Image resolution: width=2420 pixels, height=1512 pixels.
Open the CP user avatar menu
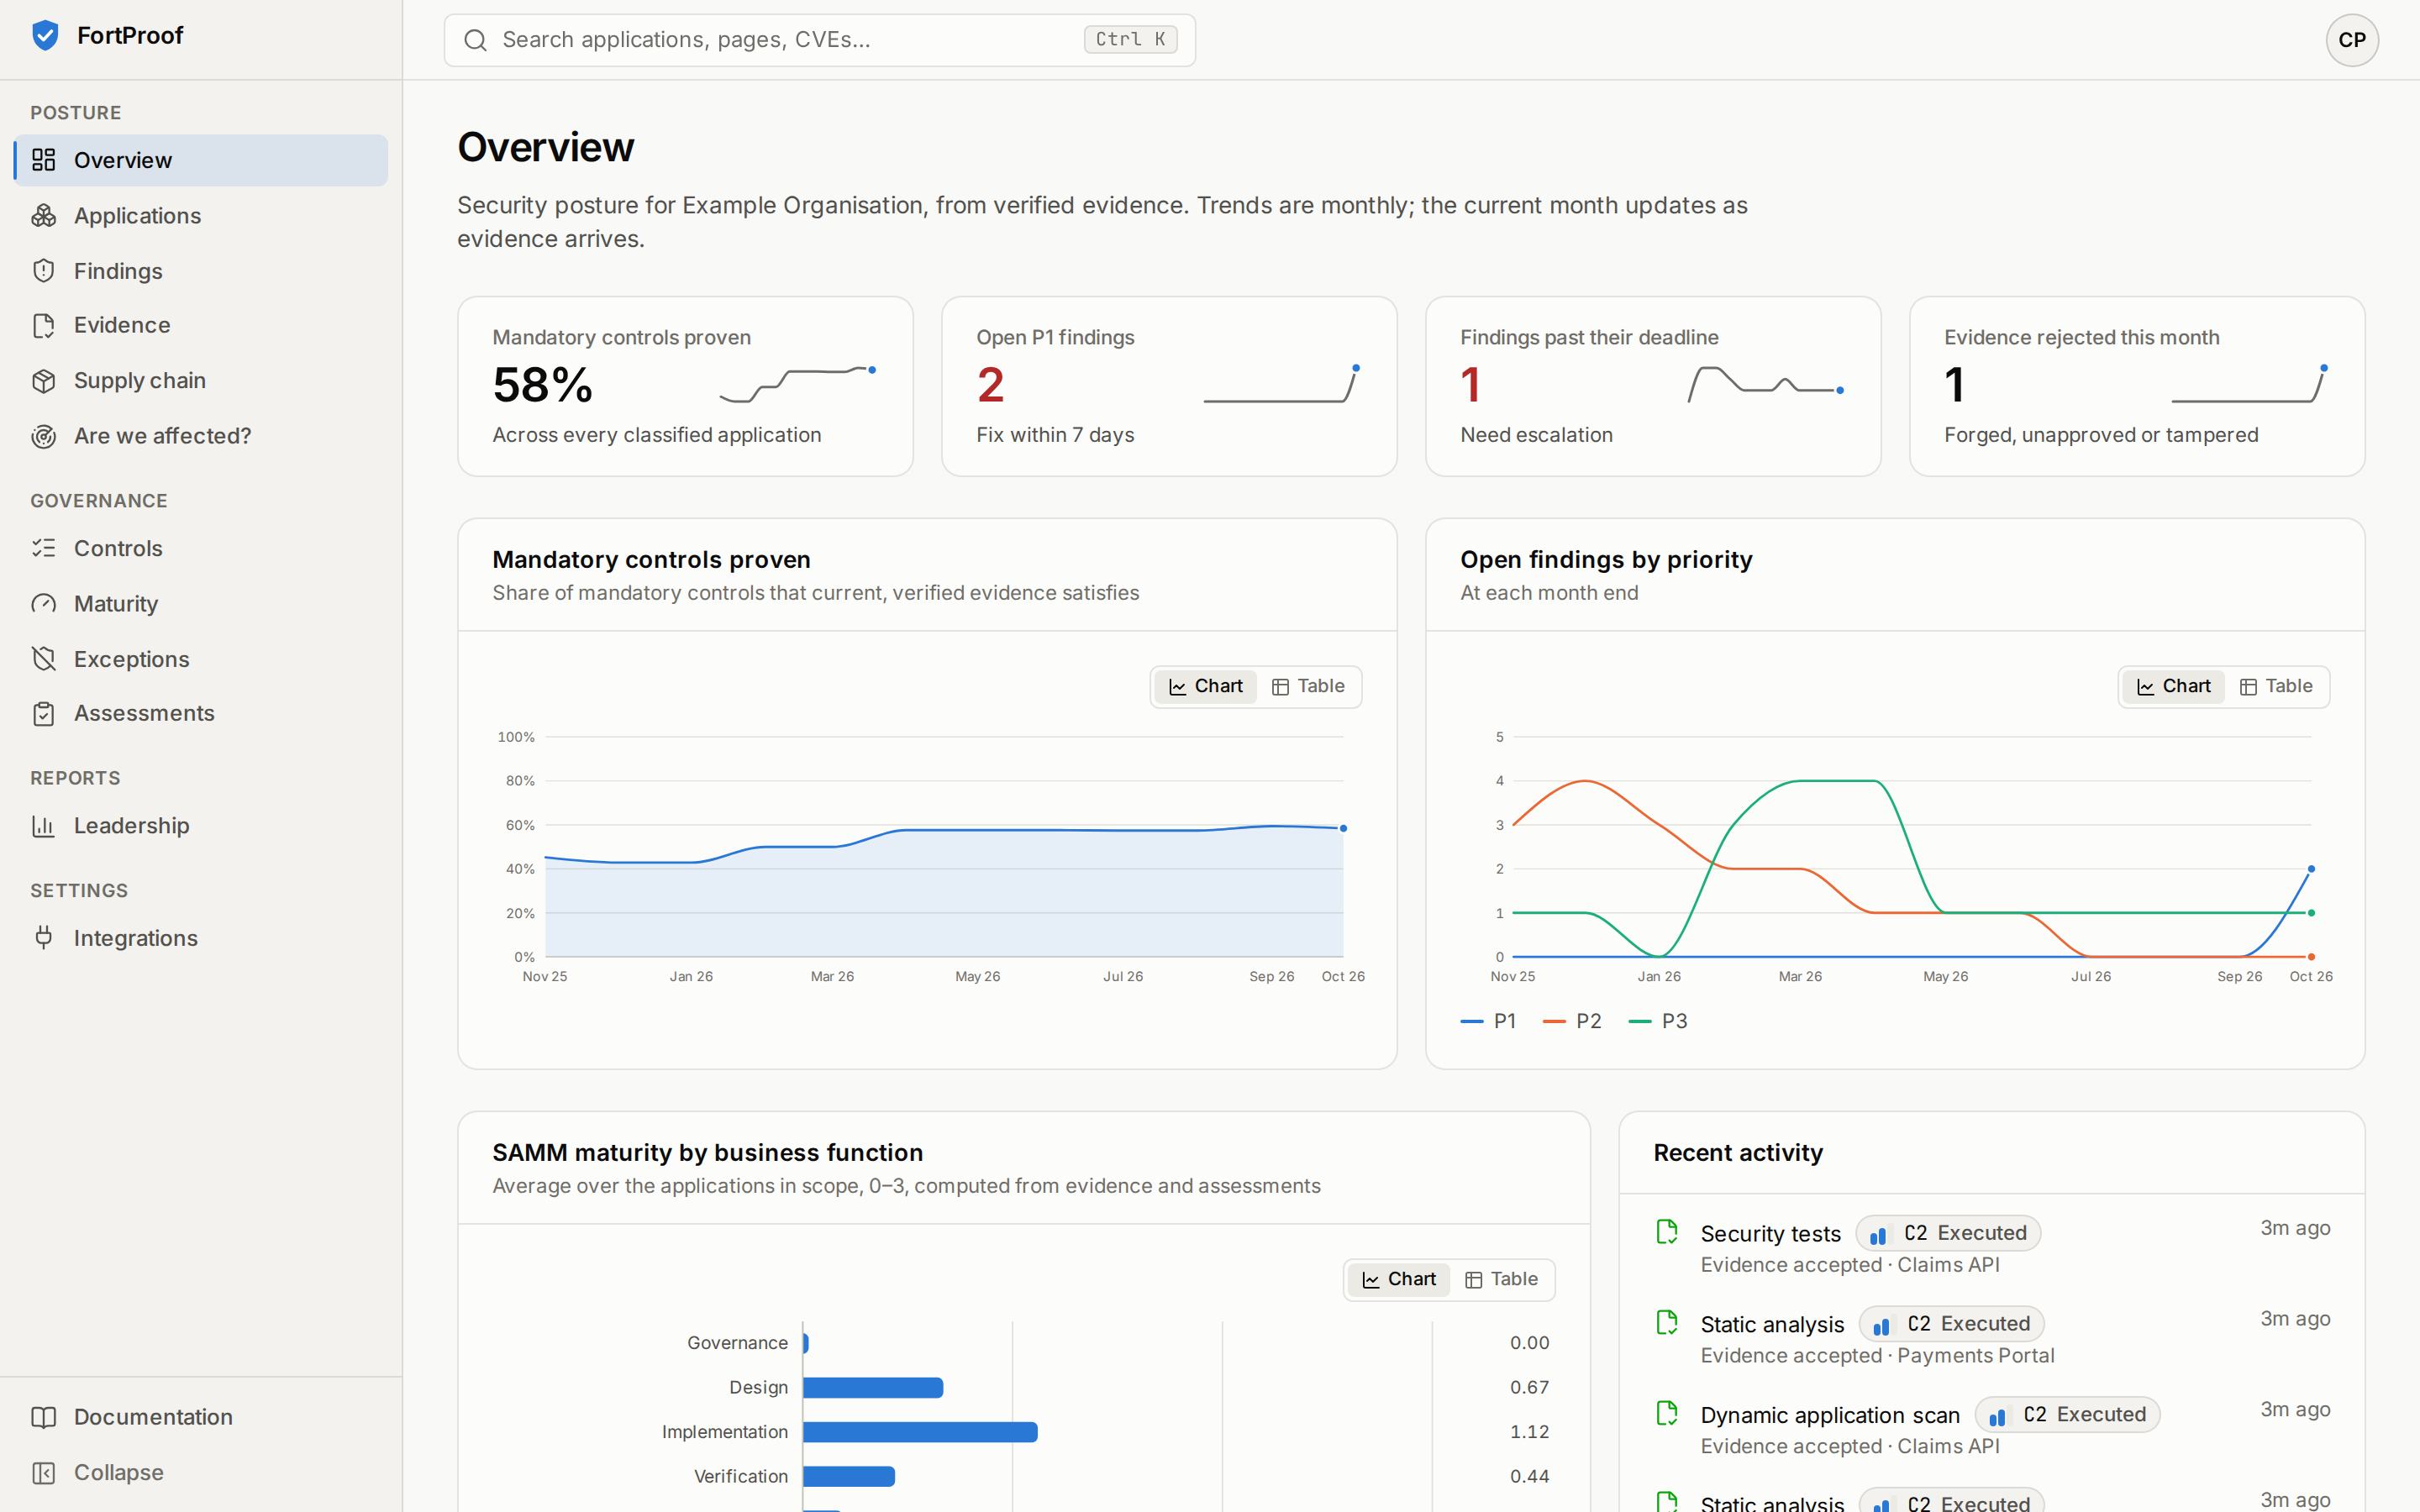(x=2352, y=40)
